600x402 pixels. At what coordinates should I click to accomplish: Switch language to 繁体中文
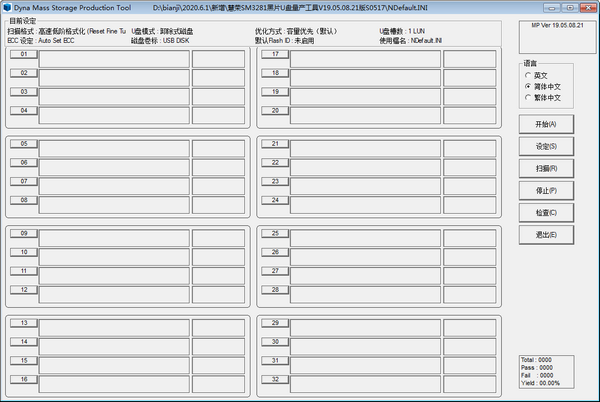[x=528, y=99]
